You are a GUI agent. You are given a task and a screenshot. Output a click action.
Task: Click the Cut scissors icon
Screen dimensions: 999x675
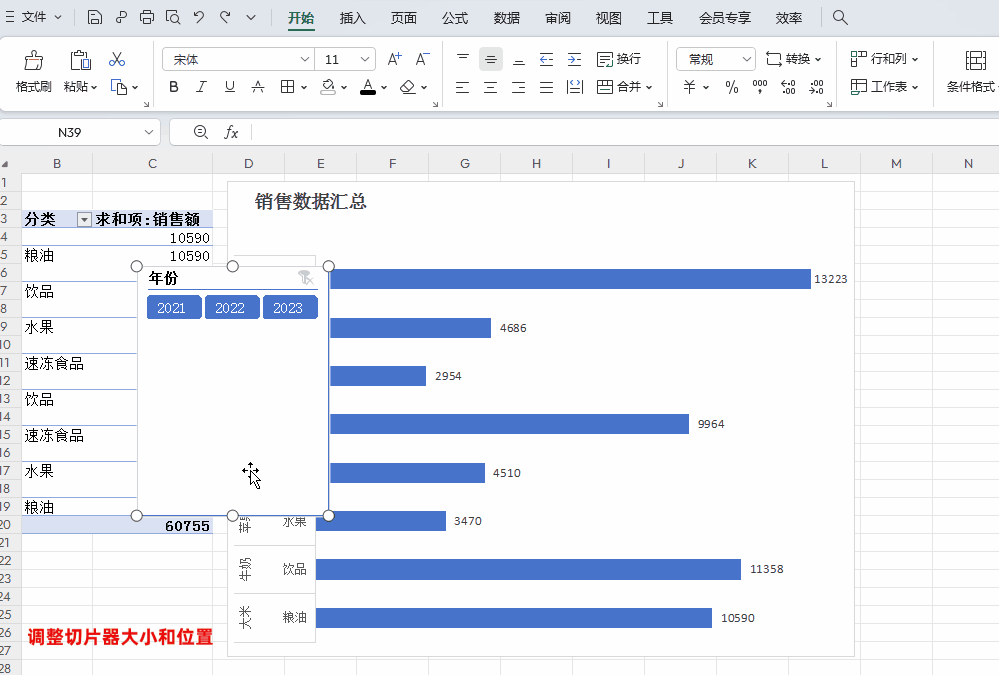(117, 60)
